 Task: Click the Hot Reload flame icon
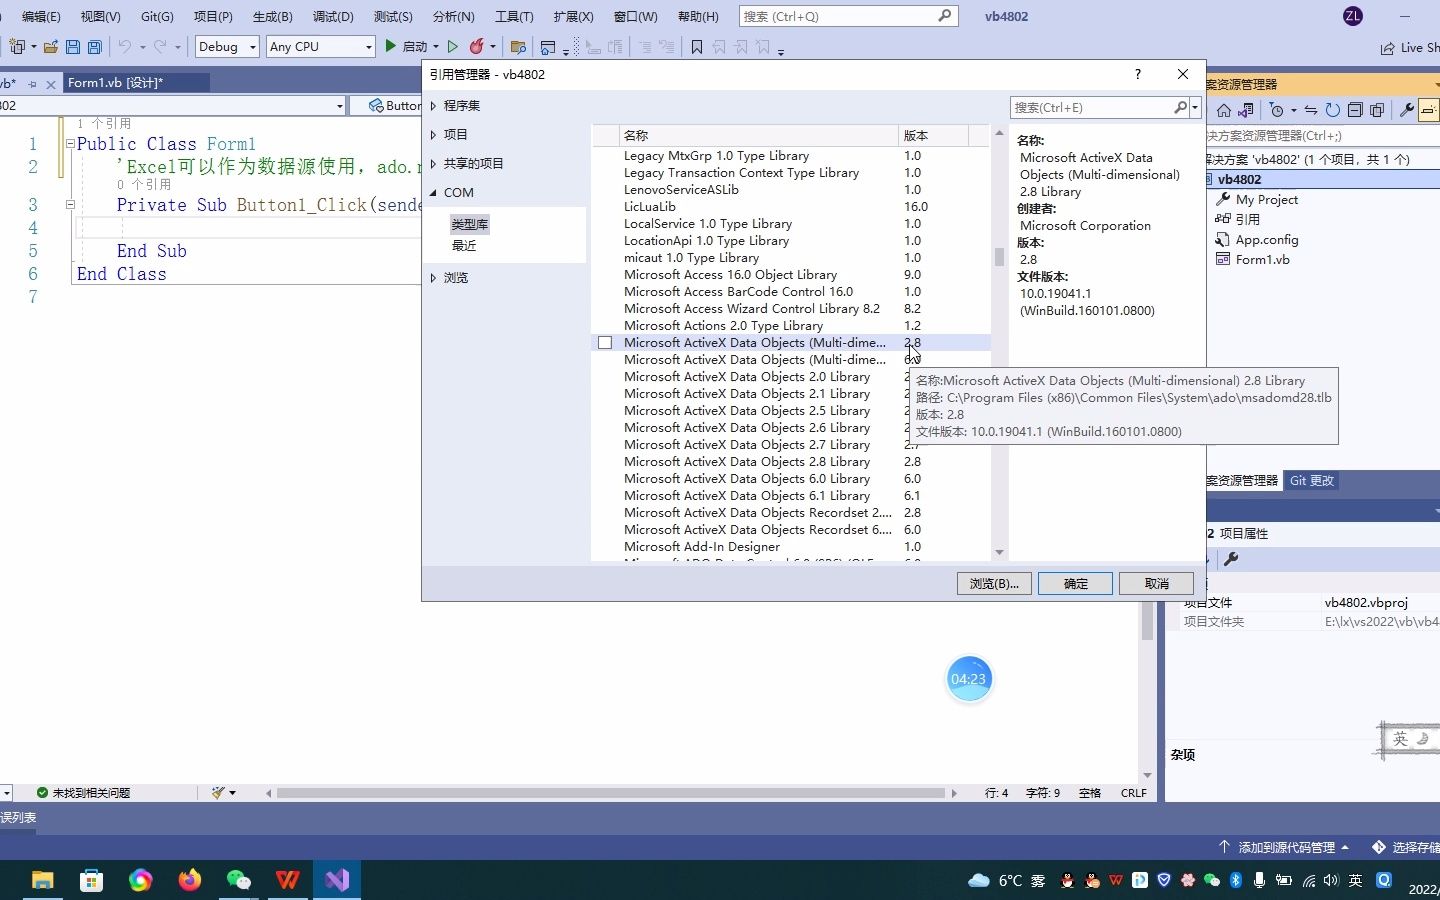[x=477, y=47]
